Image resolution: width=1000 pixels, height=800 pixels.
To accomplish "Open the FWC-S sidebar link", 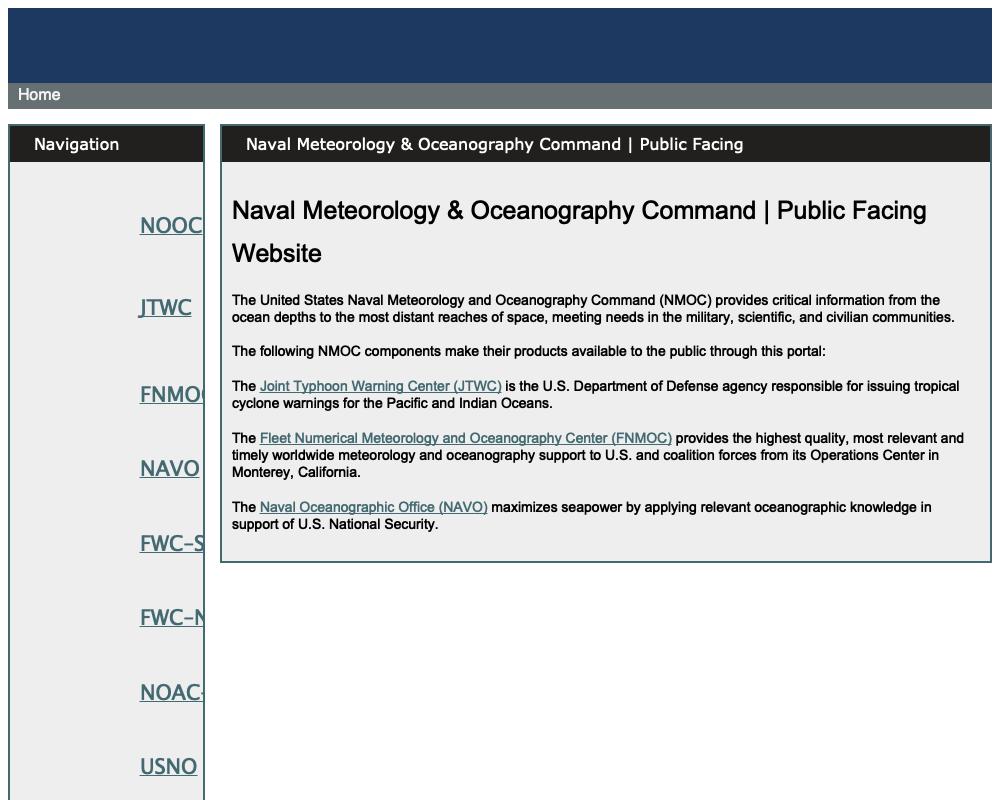I will [172, 544].
